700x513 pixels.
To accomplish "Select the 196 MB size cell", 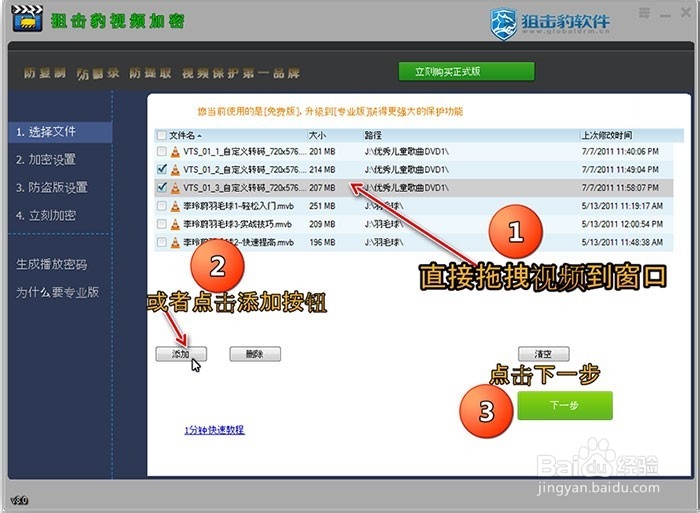I will pos(322,242).
